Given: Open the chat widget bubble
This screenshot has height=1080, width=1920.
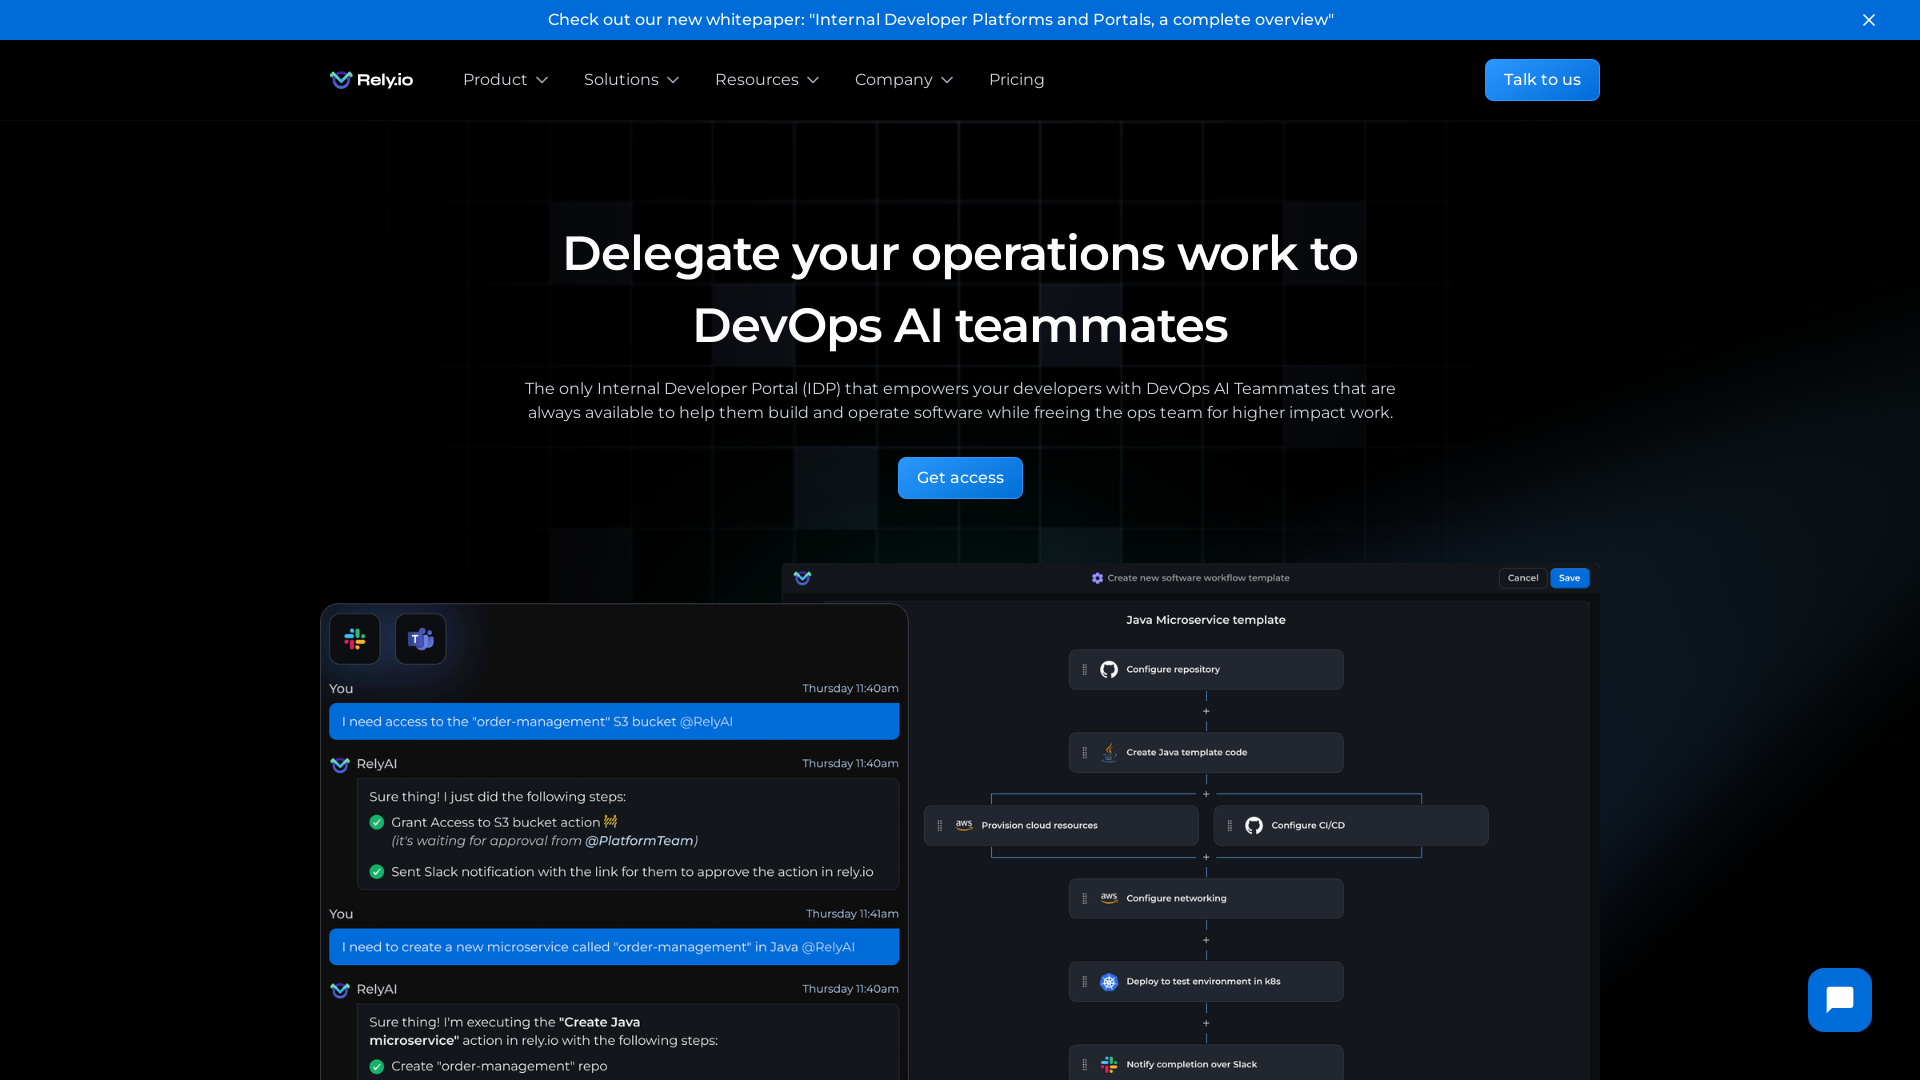Looking at the screenshot, I should coord(1839,1000).
